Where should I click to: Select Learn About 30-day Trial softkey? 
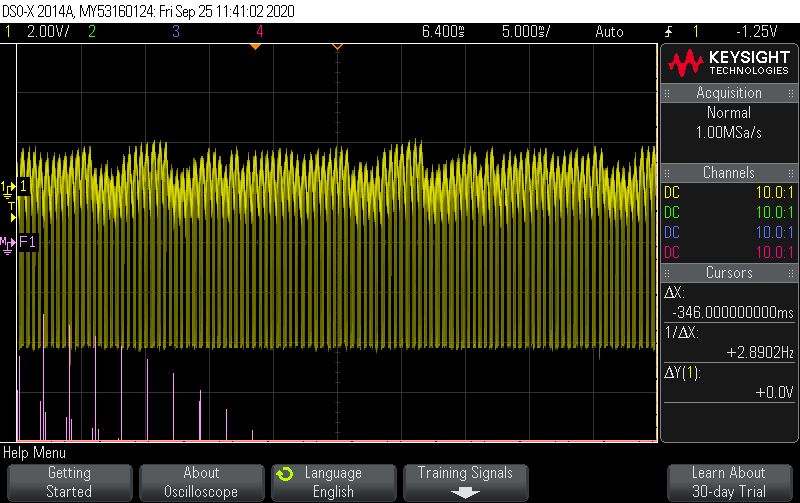pyautogui.click(x=730, y=482)
